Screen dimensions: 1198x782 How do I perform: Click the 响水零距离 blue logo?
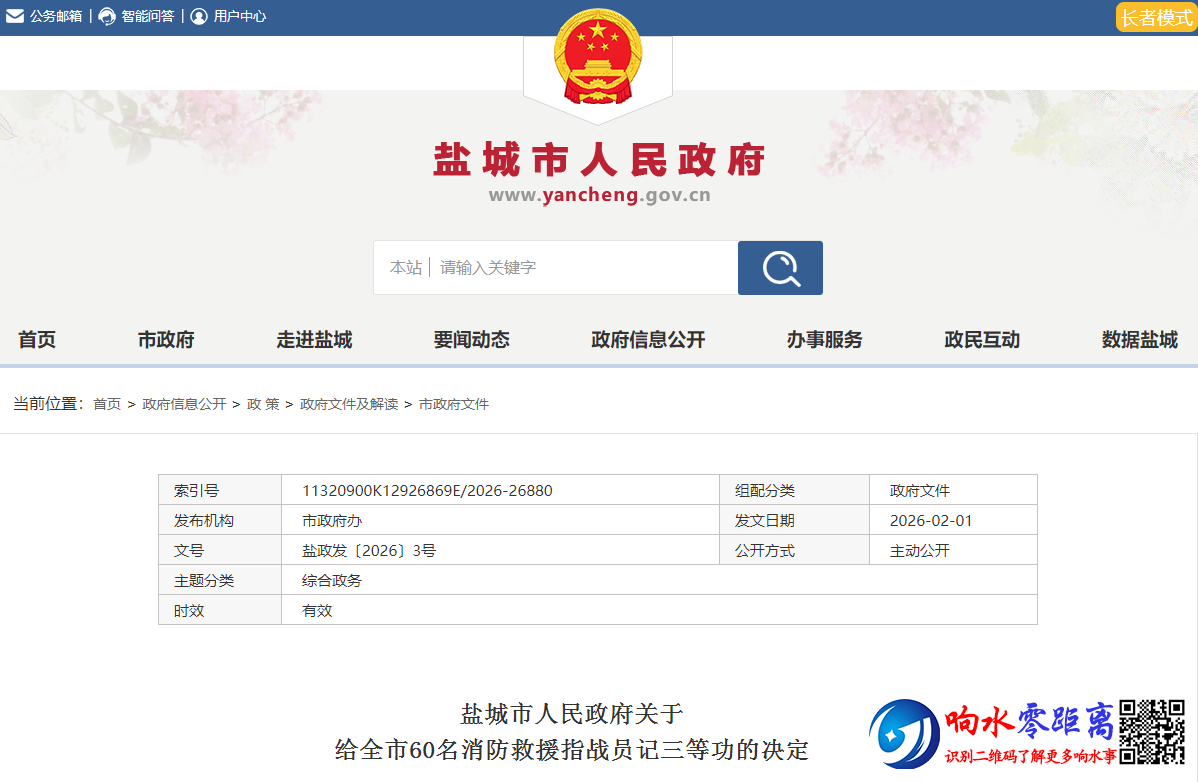click(903, 733)
